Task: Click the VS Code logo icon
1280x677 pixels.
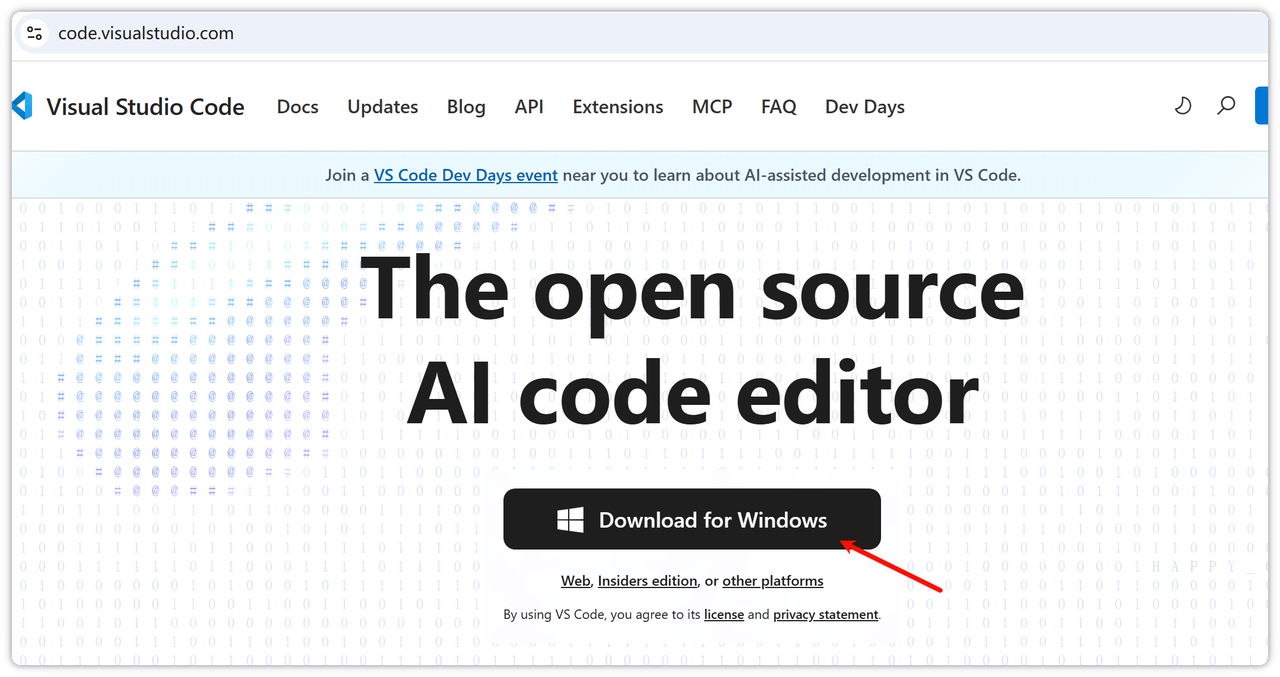Action: 22,106
